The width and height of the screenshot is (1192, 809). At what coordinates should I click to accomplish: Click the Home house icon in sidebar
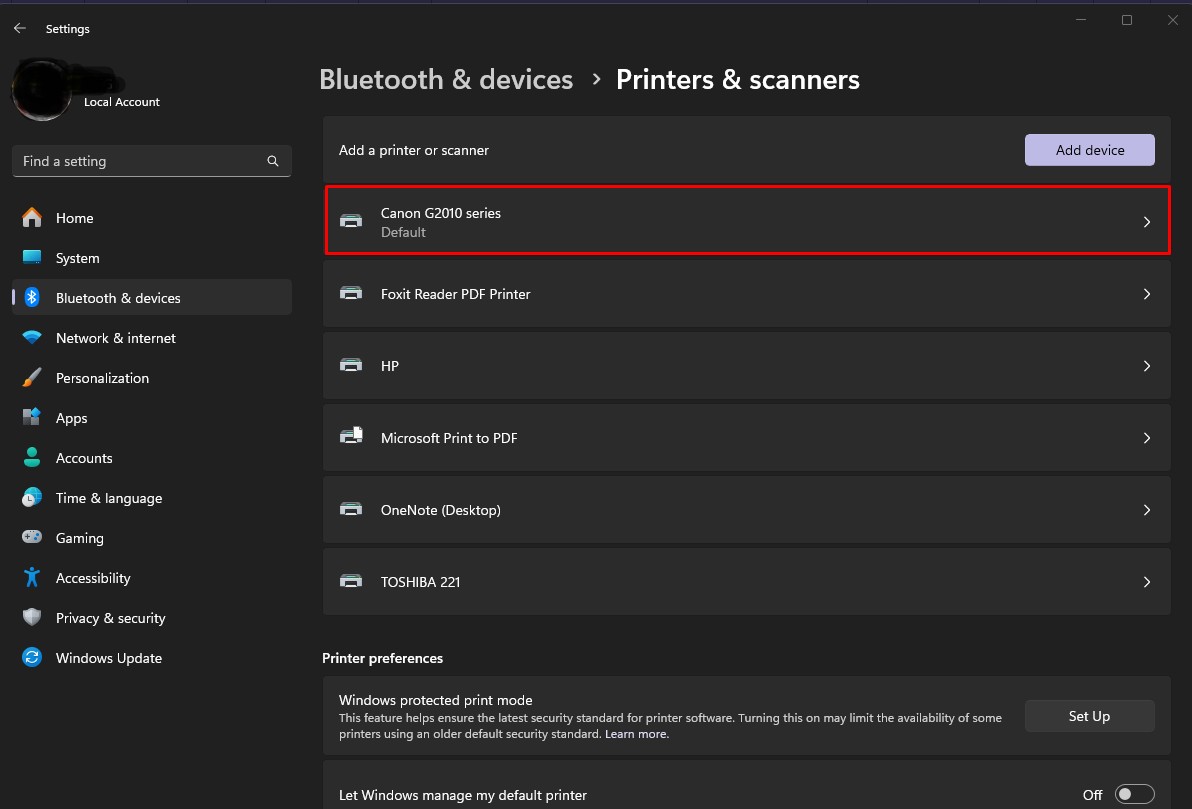32,217
